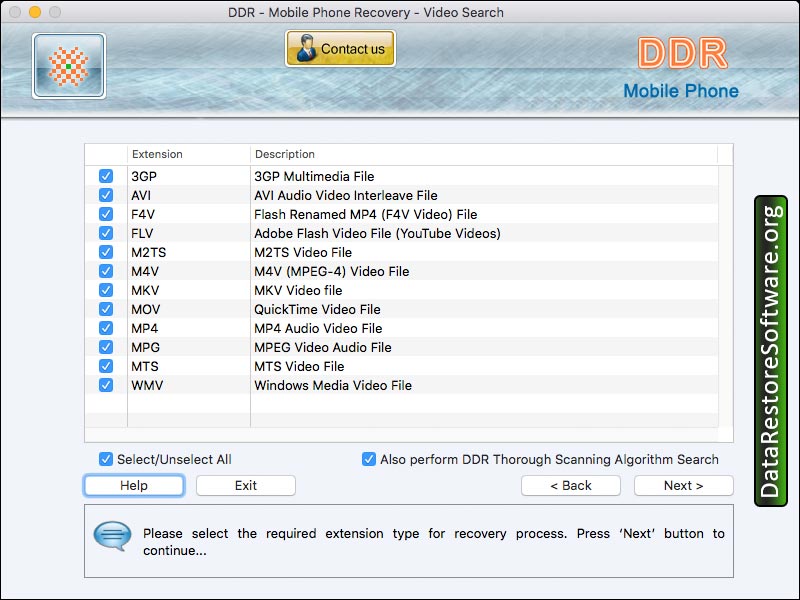Toggle the FLV extension checkbox
800x600 pixels.
click(106, 233)
